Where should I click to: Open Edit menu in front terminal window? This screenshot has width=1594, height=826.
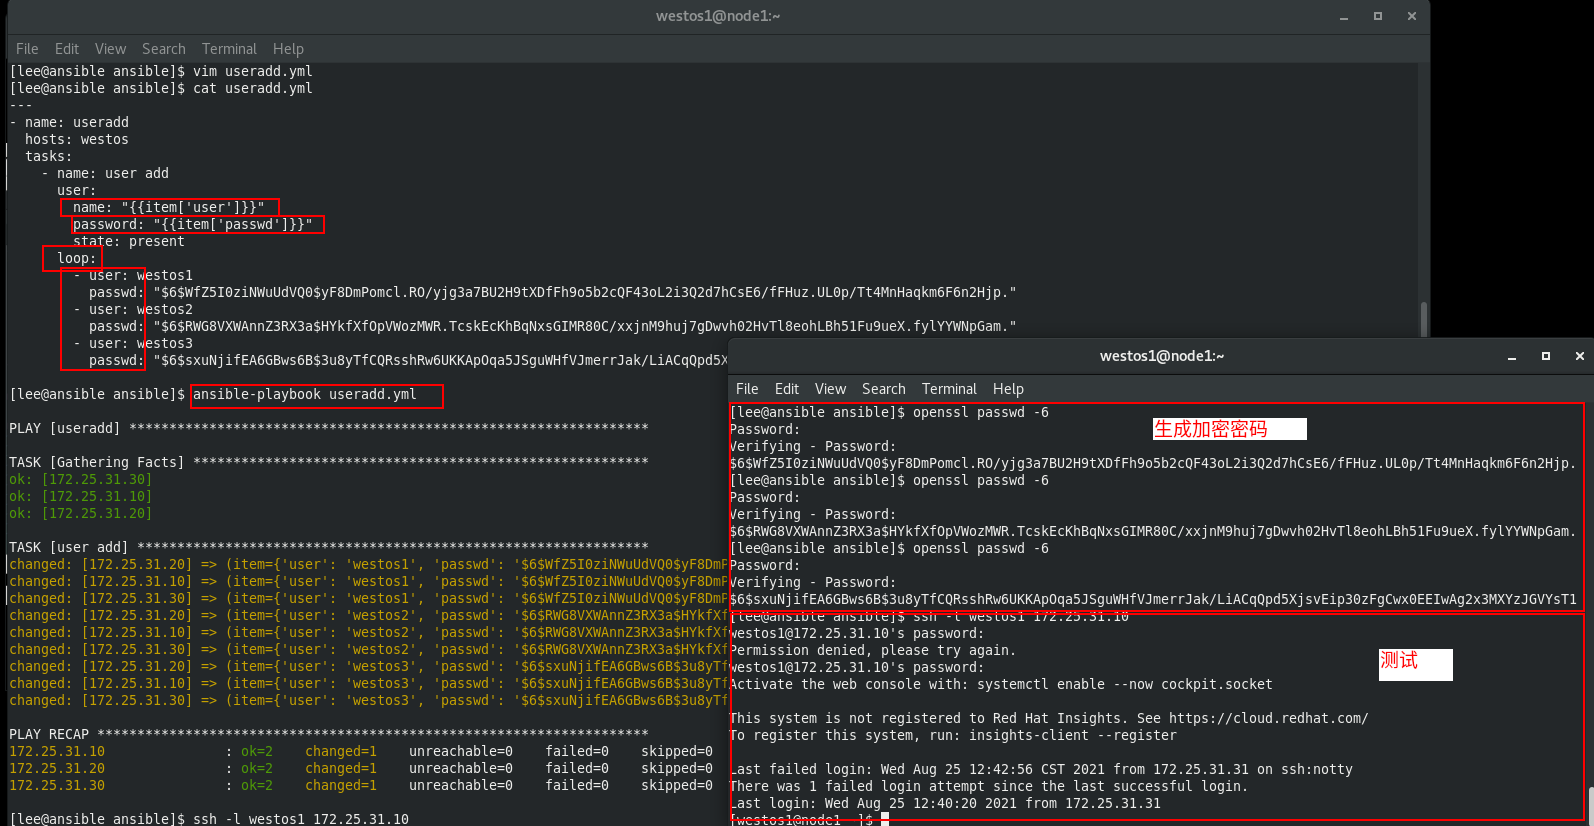click(787, 389)
